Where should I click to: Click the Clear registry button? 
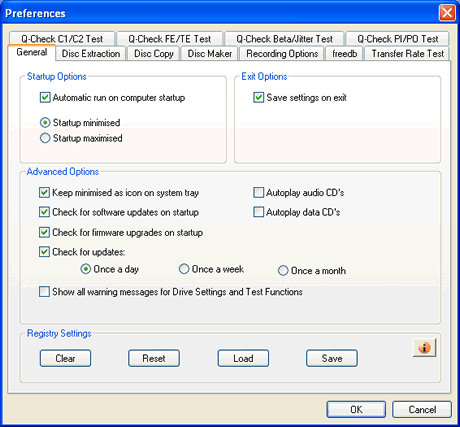coord(65,358)
